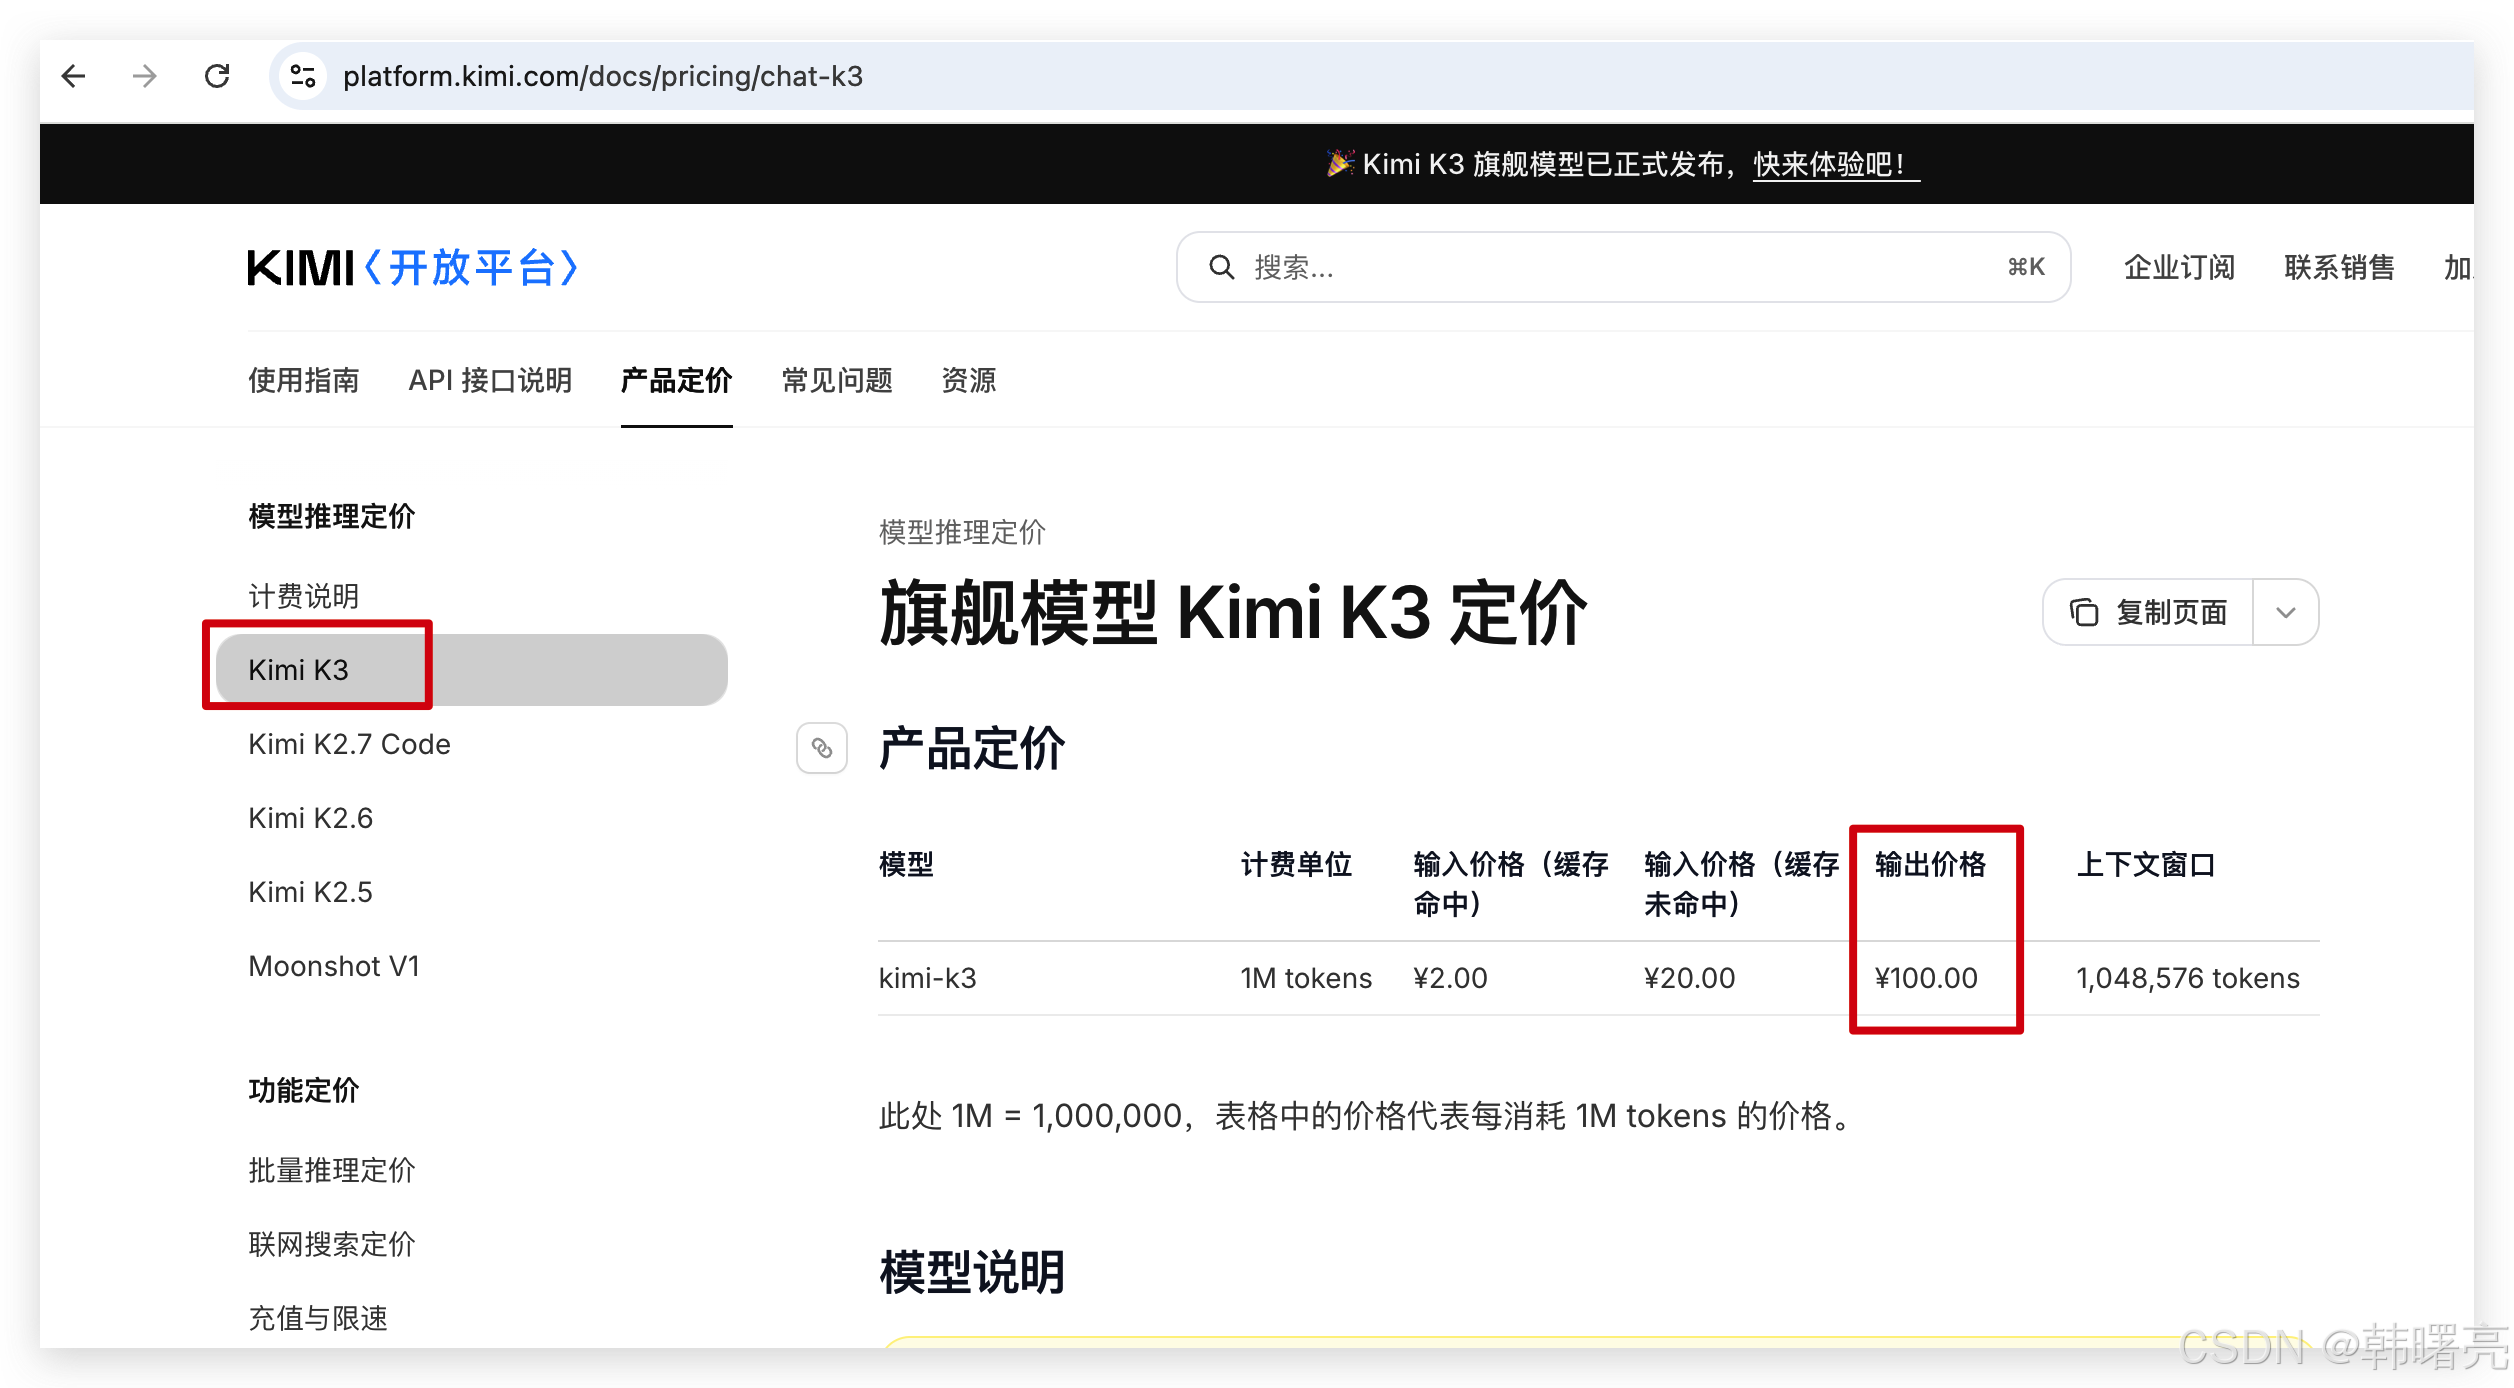Click the 产品定价 section heading

[973, 748]
